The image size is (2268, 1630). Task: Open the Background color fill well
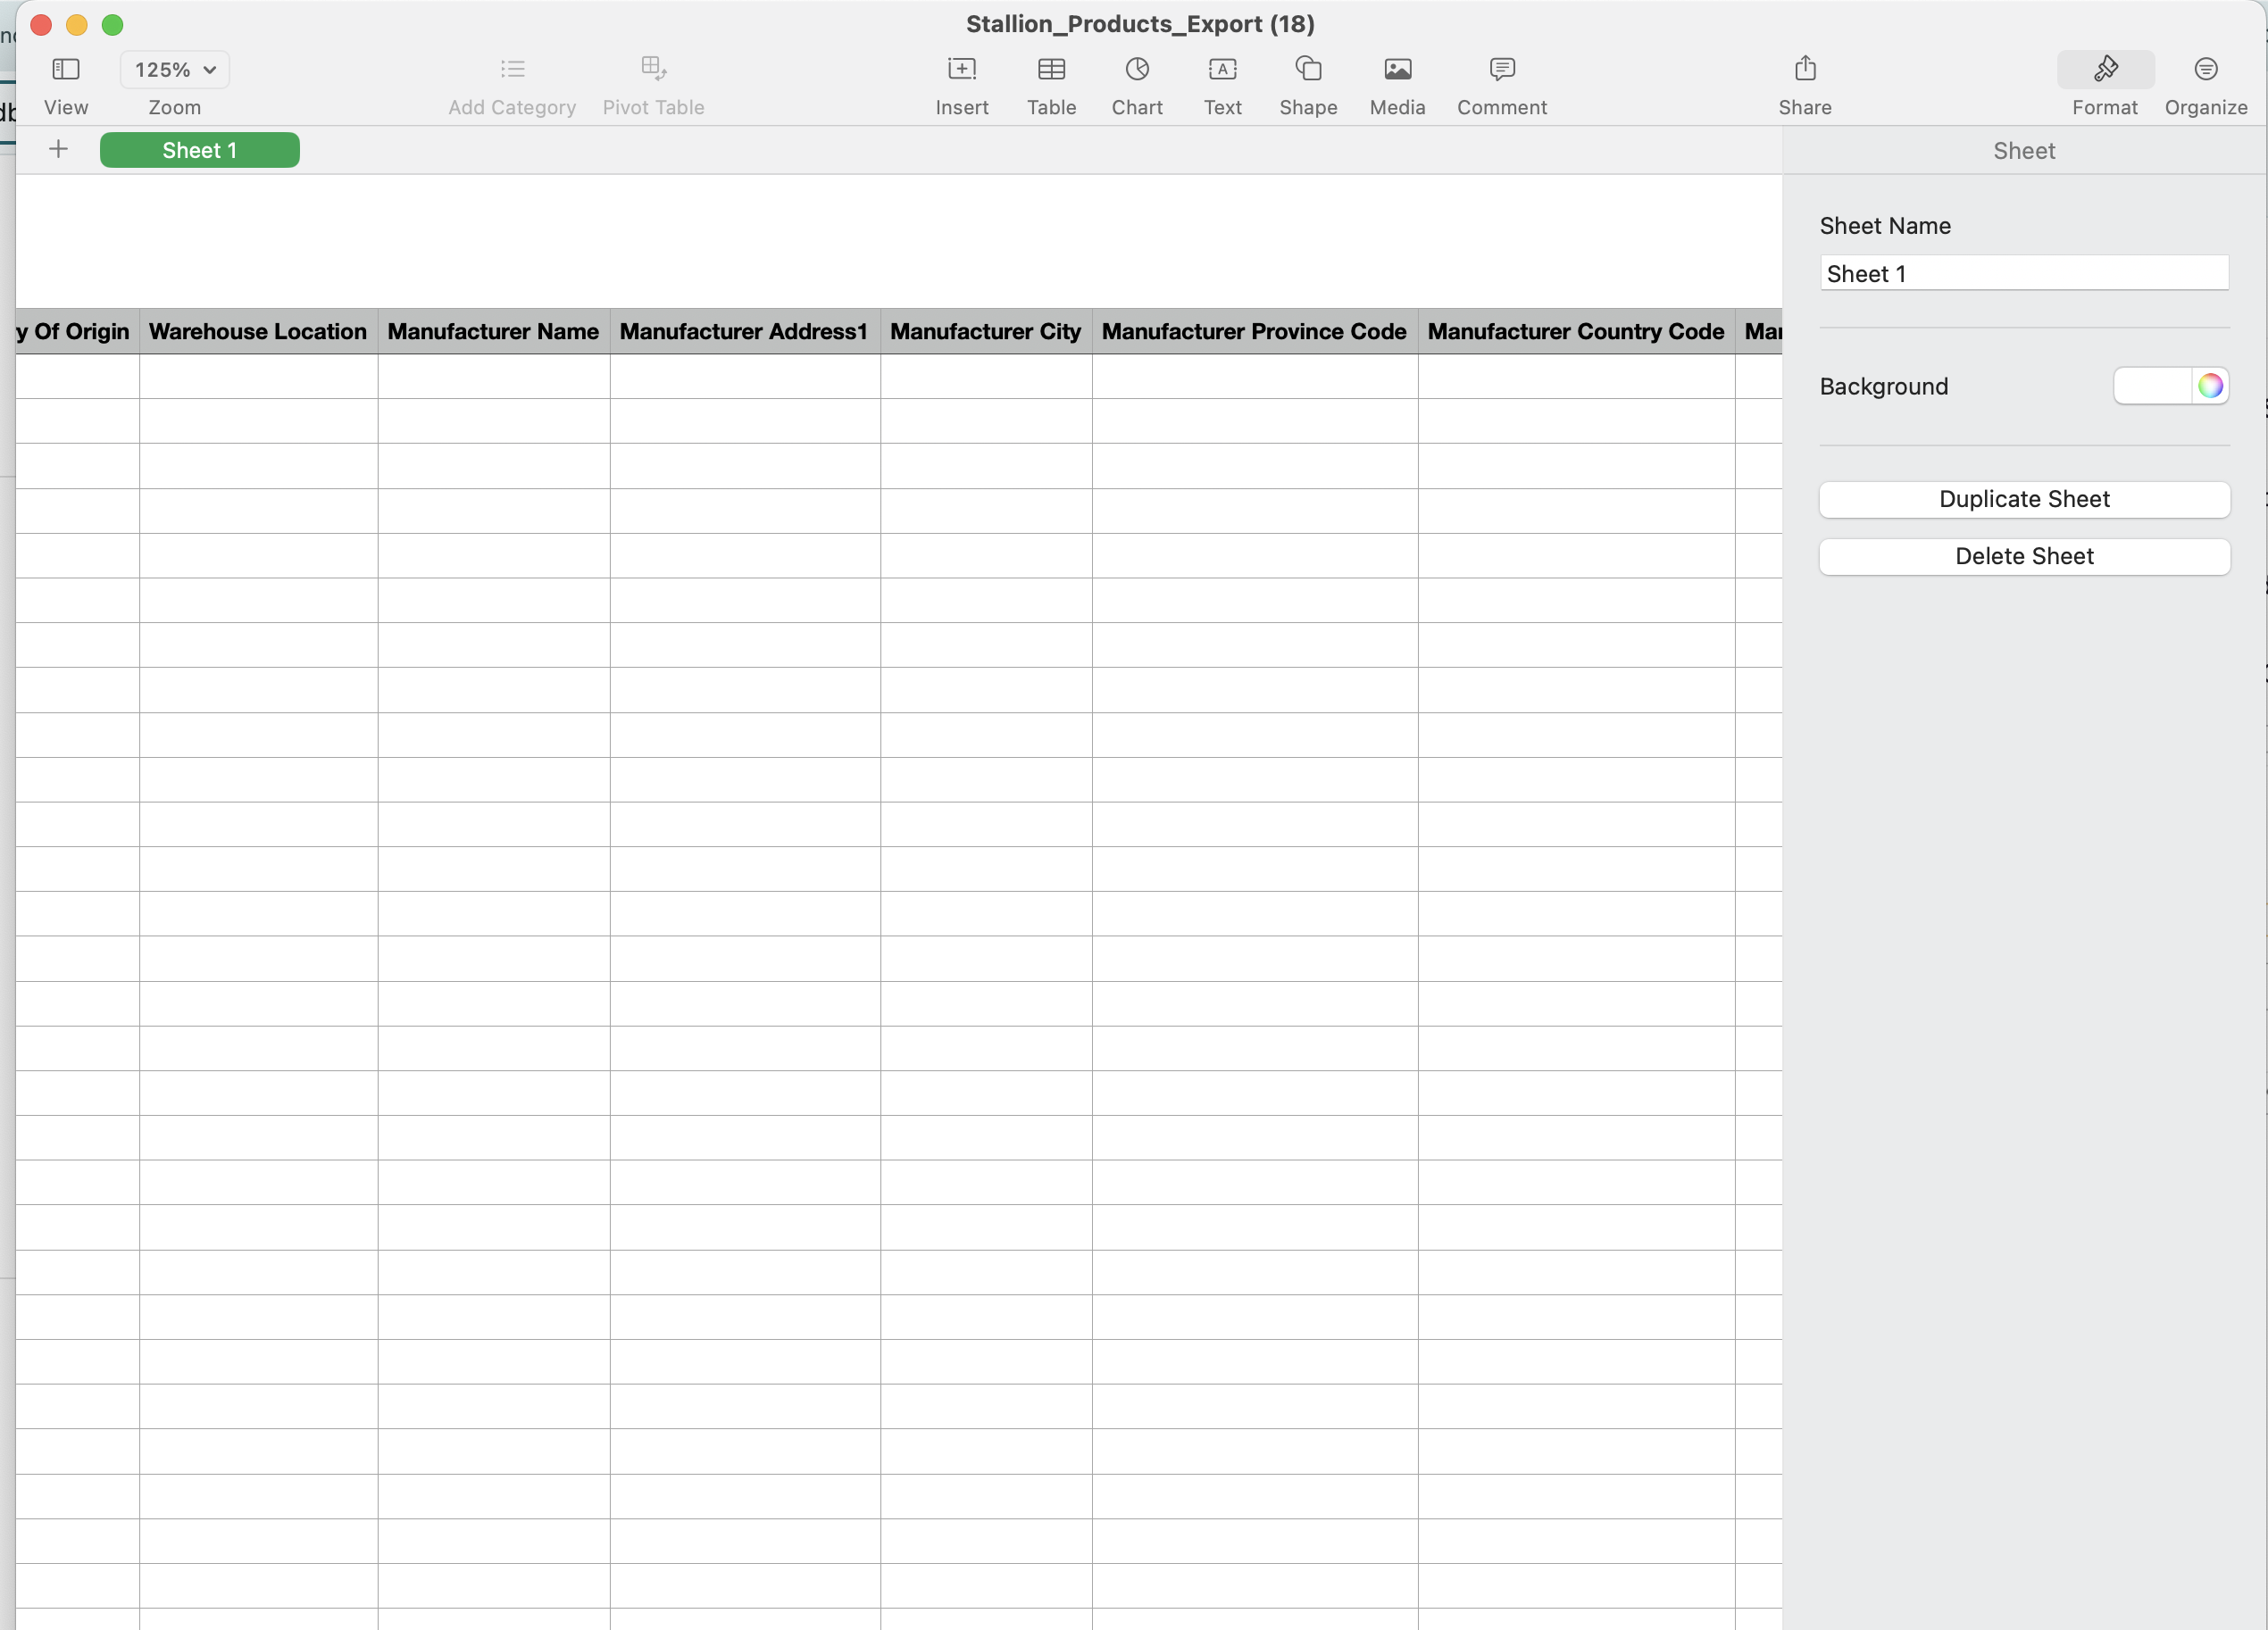coord(2152,386)
